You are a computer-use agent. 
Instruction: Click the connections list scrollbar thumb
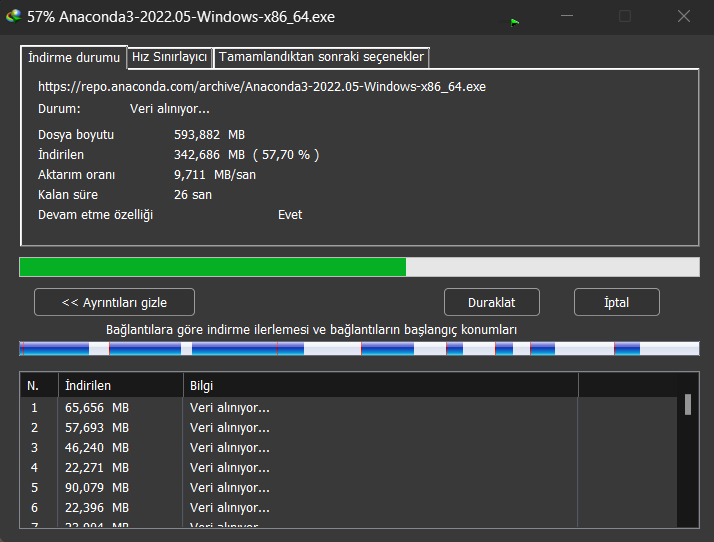click(688, 404)
